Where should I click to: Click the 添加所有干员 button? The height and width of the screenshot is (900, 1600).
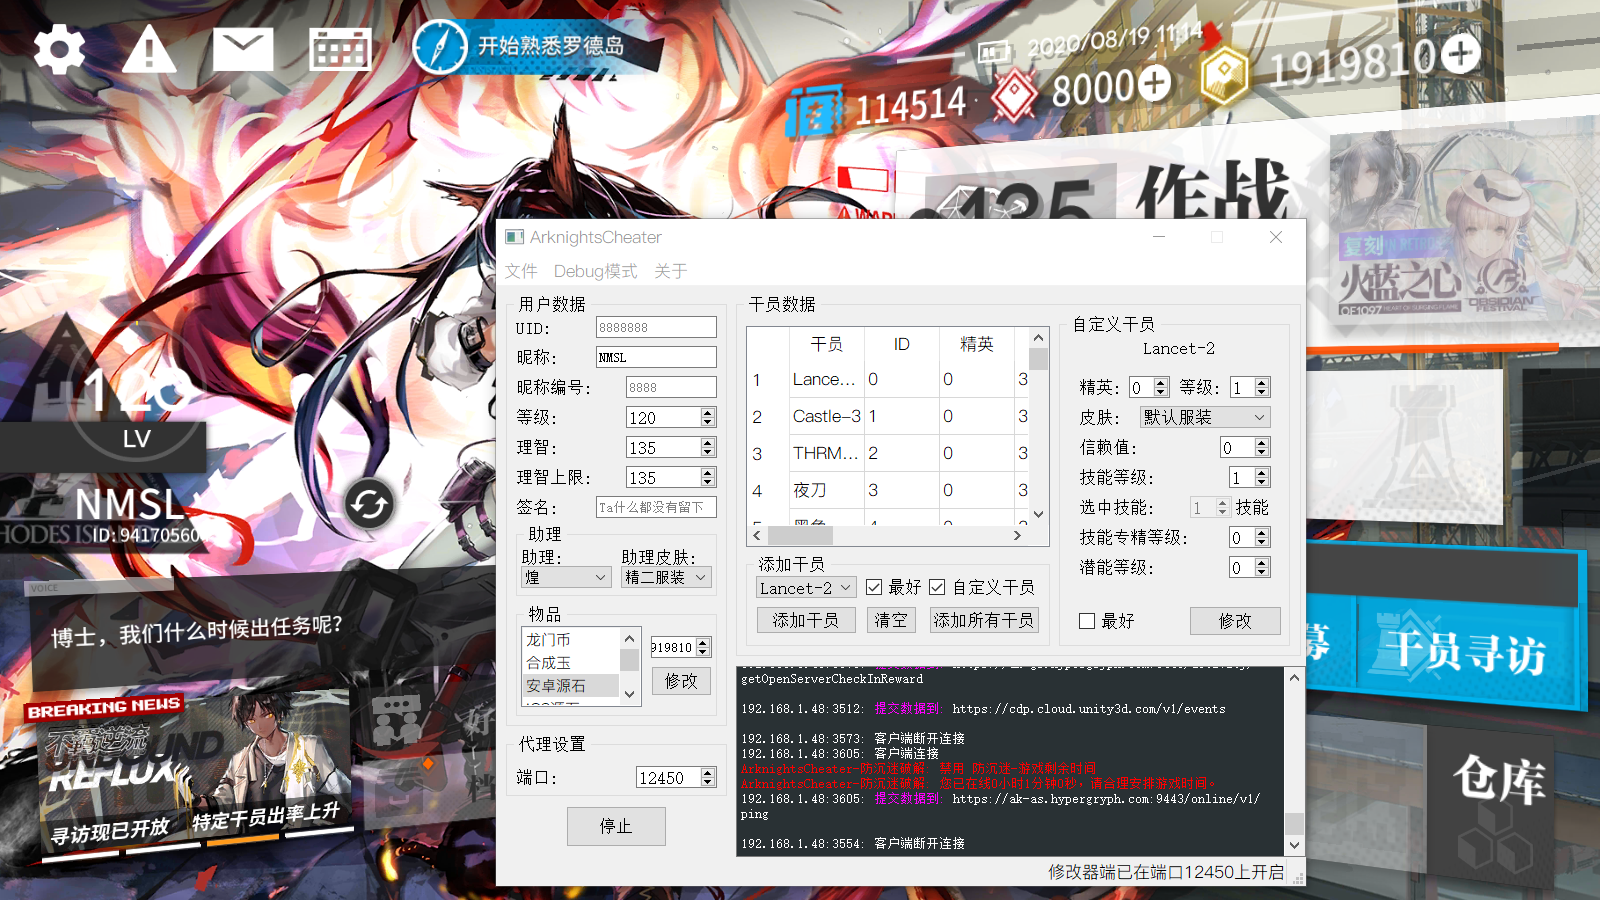click(984, 620)
